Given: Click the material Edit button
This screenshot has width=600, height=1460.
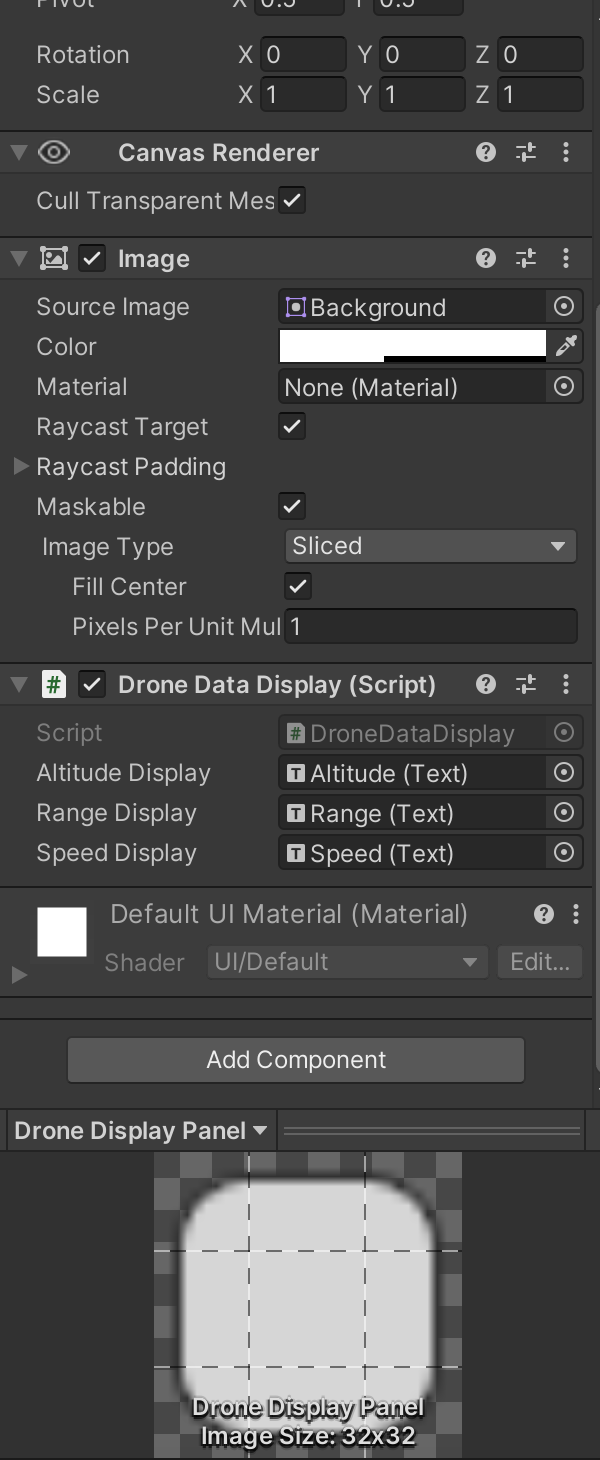Looking at the screenshot, I should click(x=539, y=962).
